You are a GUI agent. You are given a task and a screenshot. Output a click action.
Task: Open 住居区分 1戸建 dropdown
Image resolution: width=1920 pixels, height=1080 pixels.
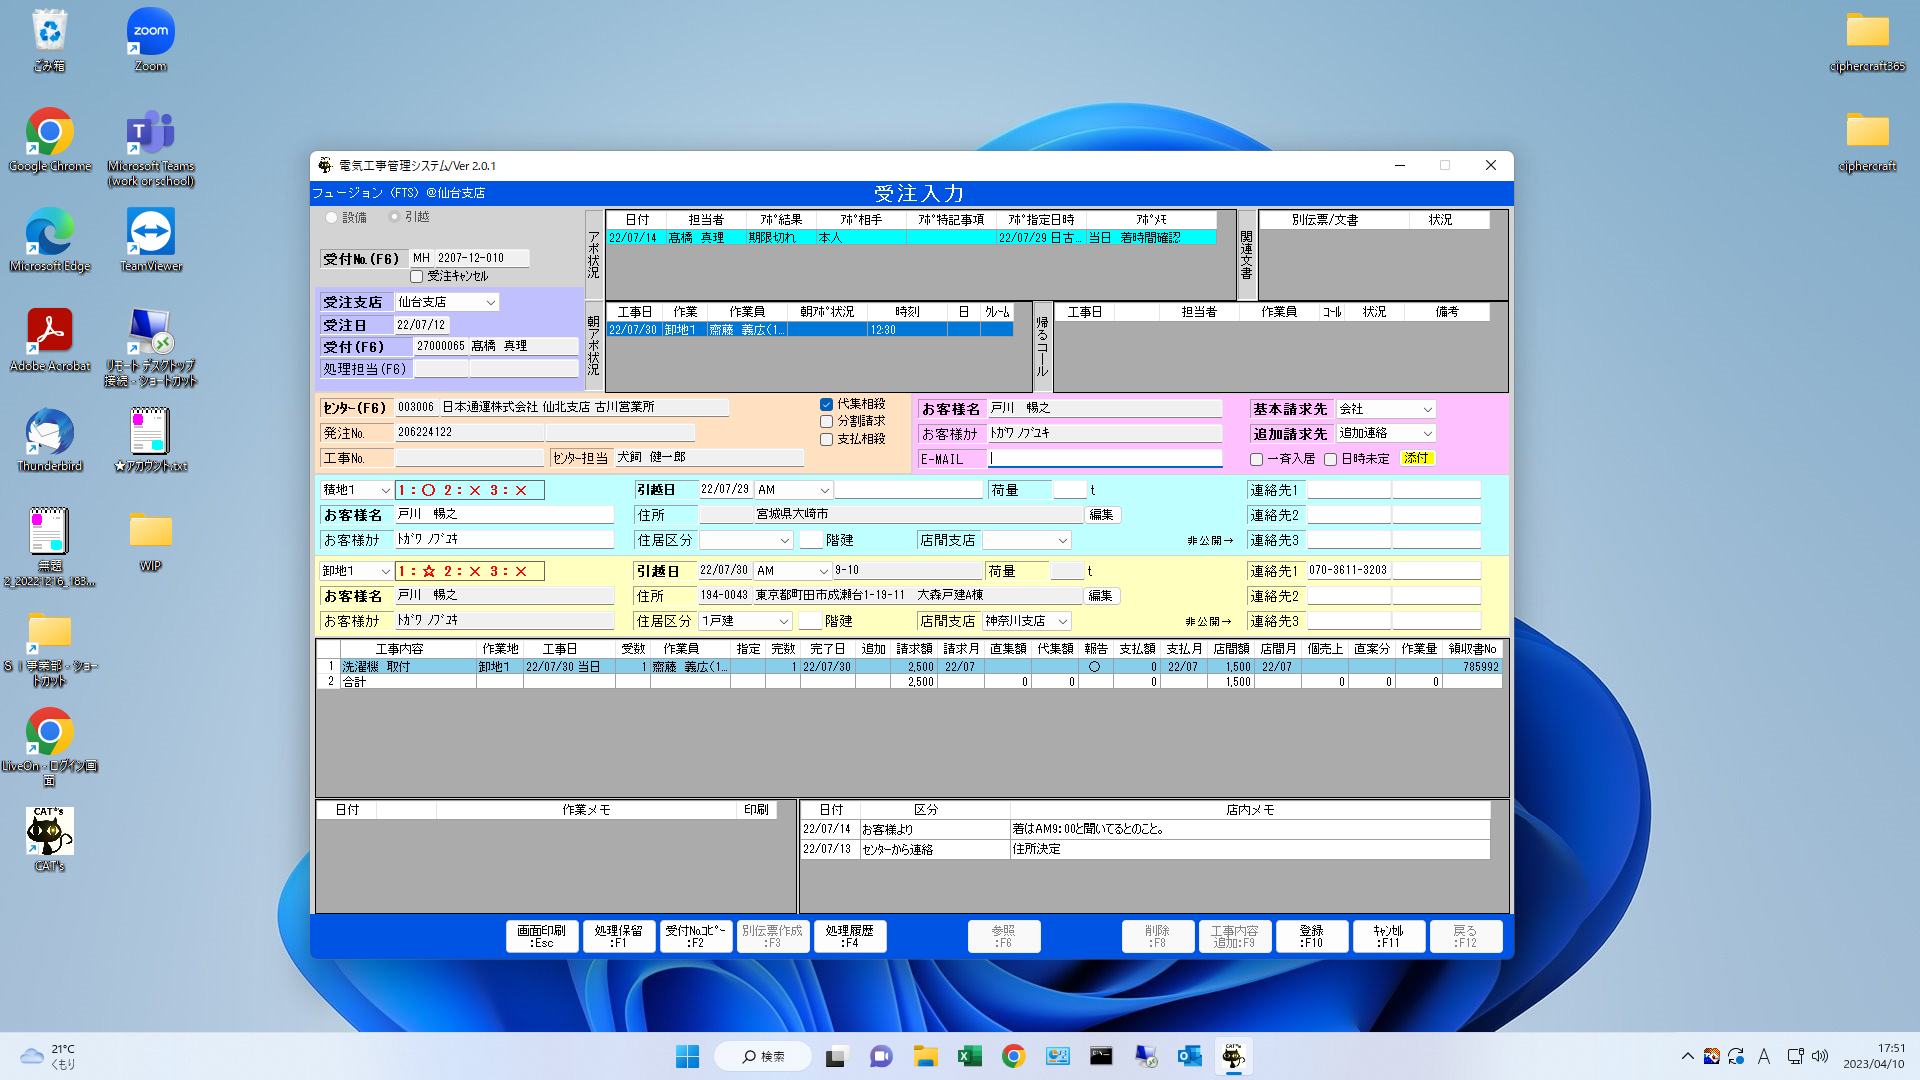point(783,621)
